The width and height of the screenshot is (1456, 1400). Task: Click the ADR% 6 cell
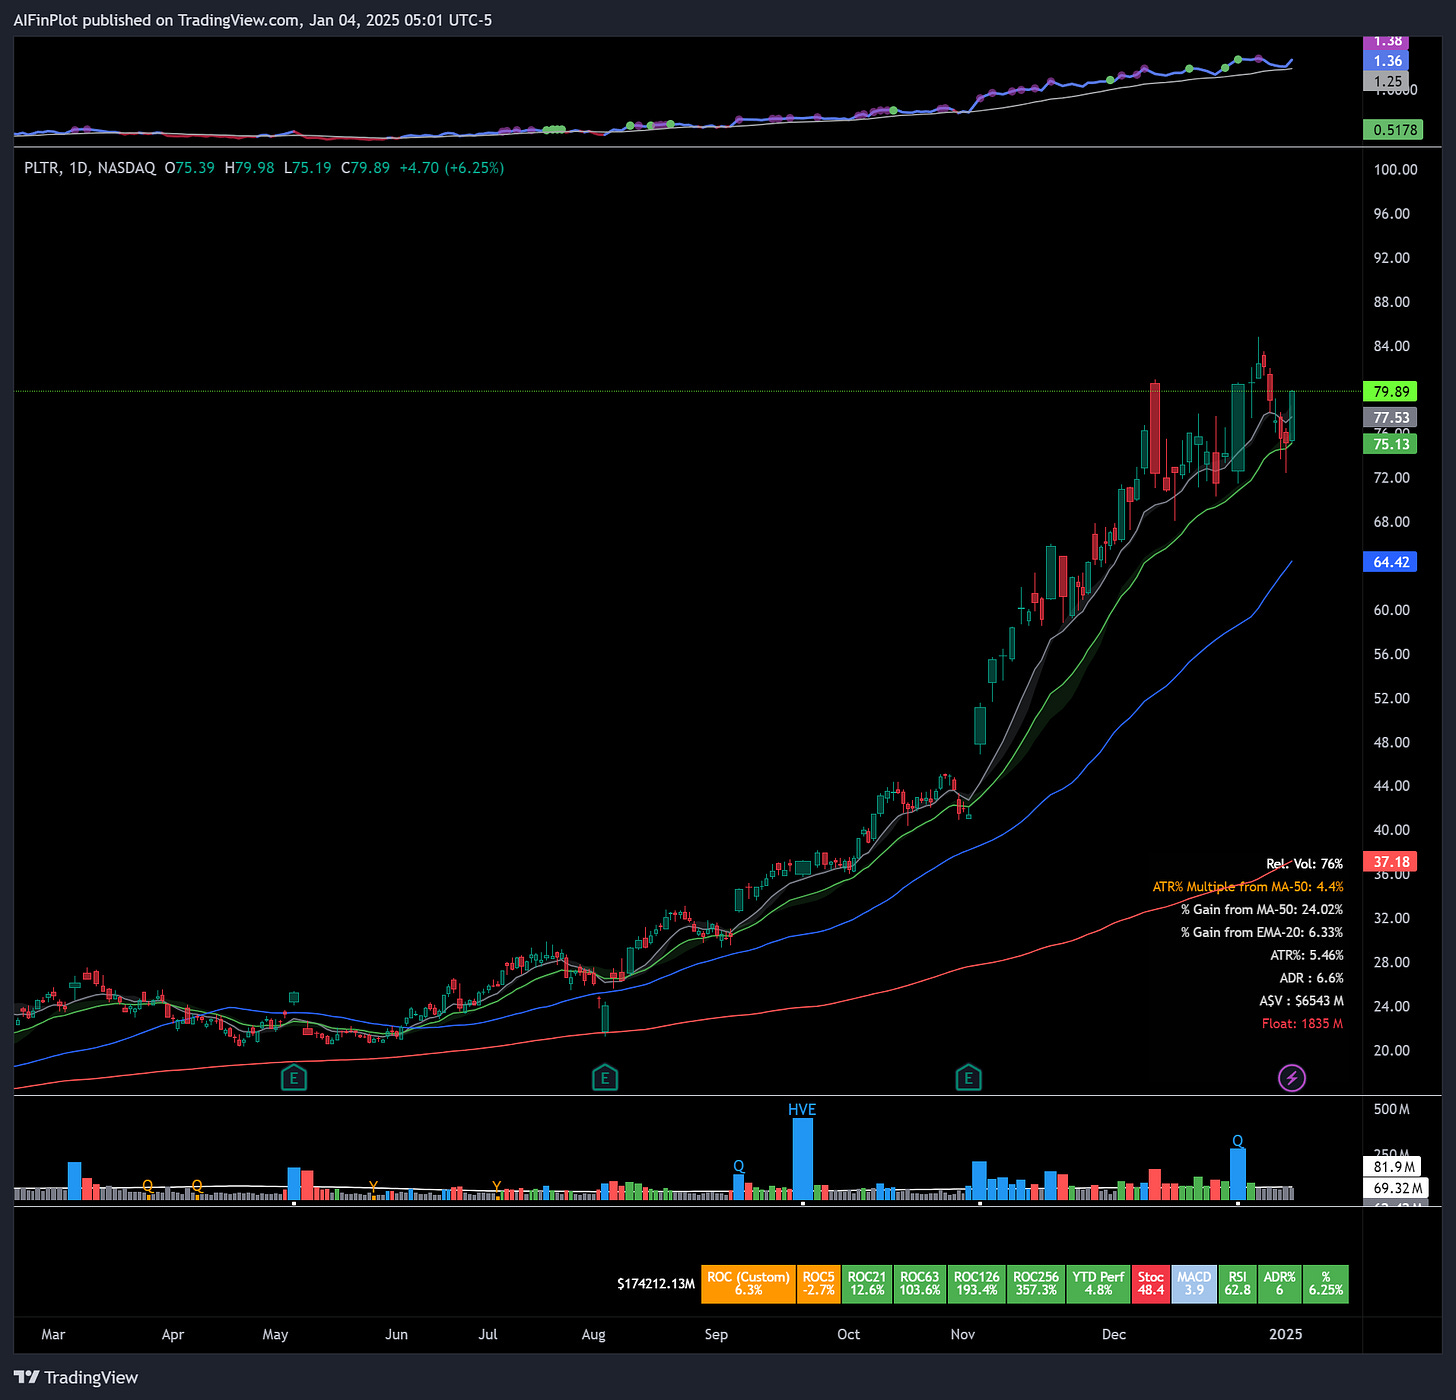pos(1279,1284)
